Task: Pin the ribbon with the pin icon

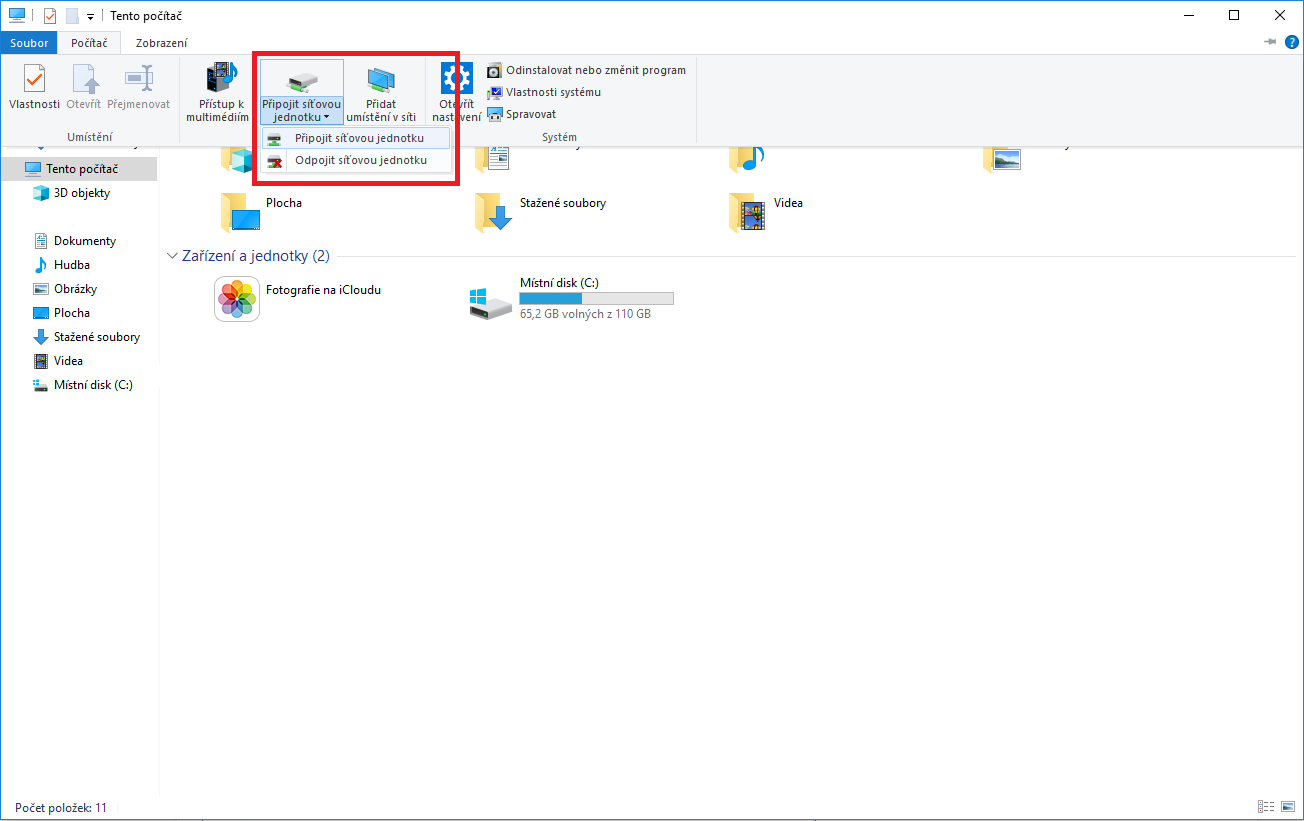Action: [1271, 43]
